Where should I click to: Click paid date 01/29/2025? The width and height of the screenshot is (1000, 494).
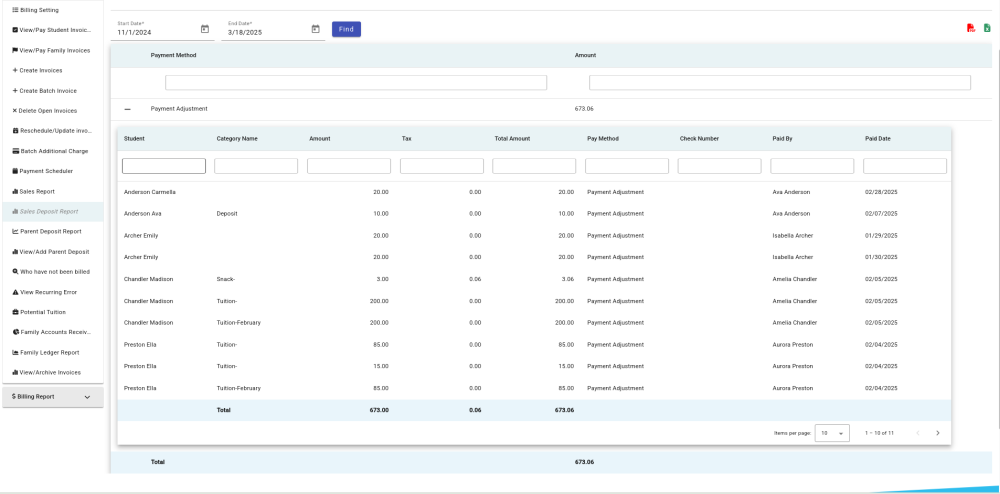click(881, 236)
